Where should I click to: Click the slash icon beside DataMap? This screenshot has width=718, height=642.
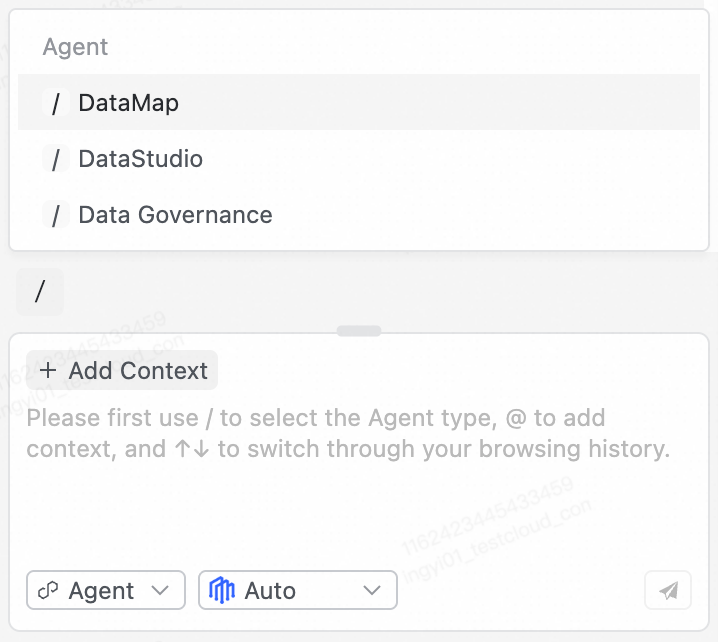[56, 103]
